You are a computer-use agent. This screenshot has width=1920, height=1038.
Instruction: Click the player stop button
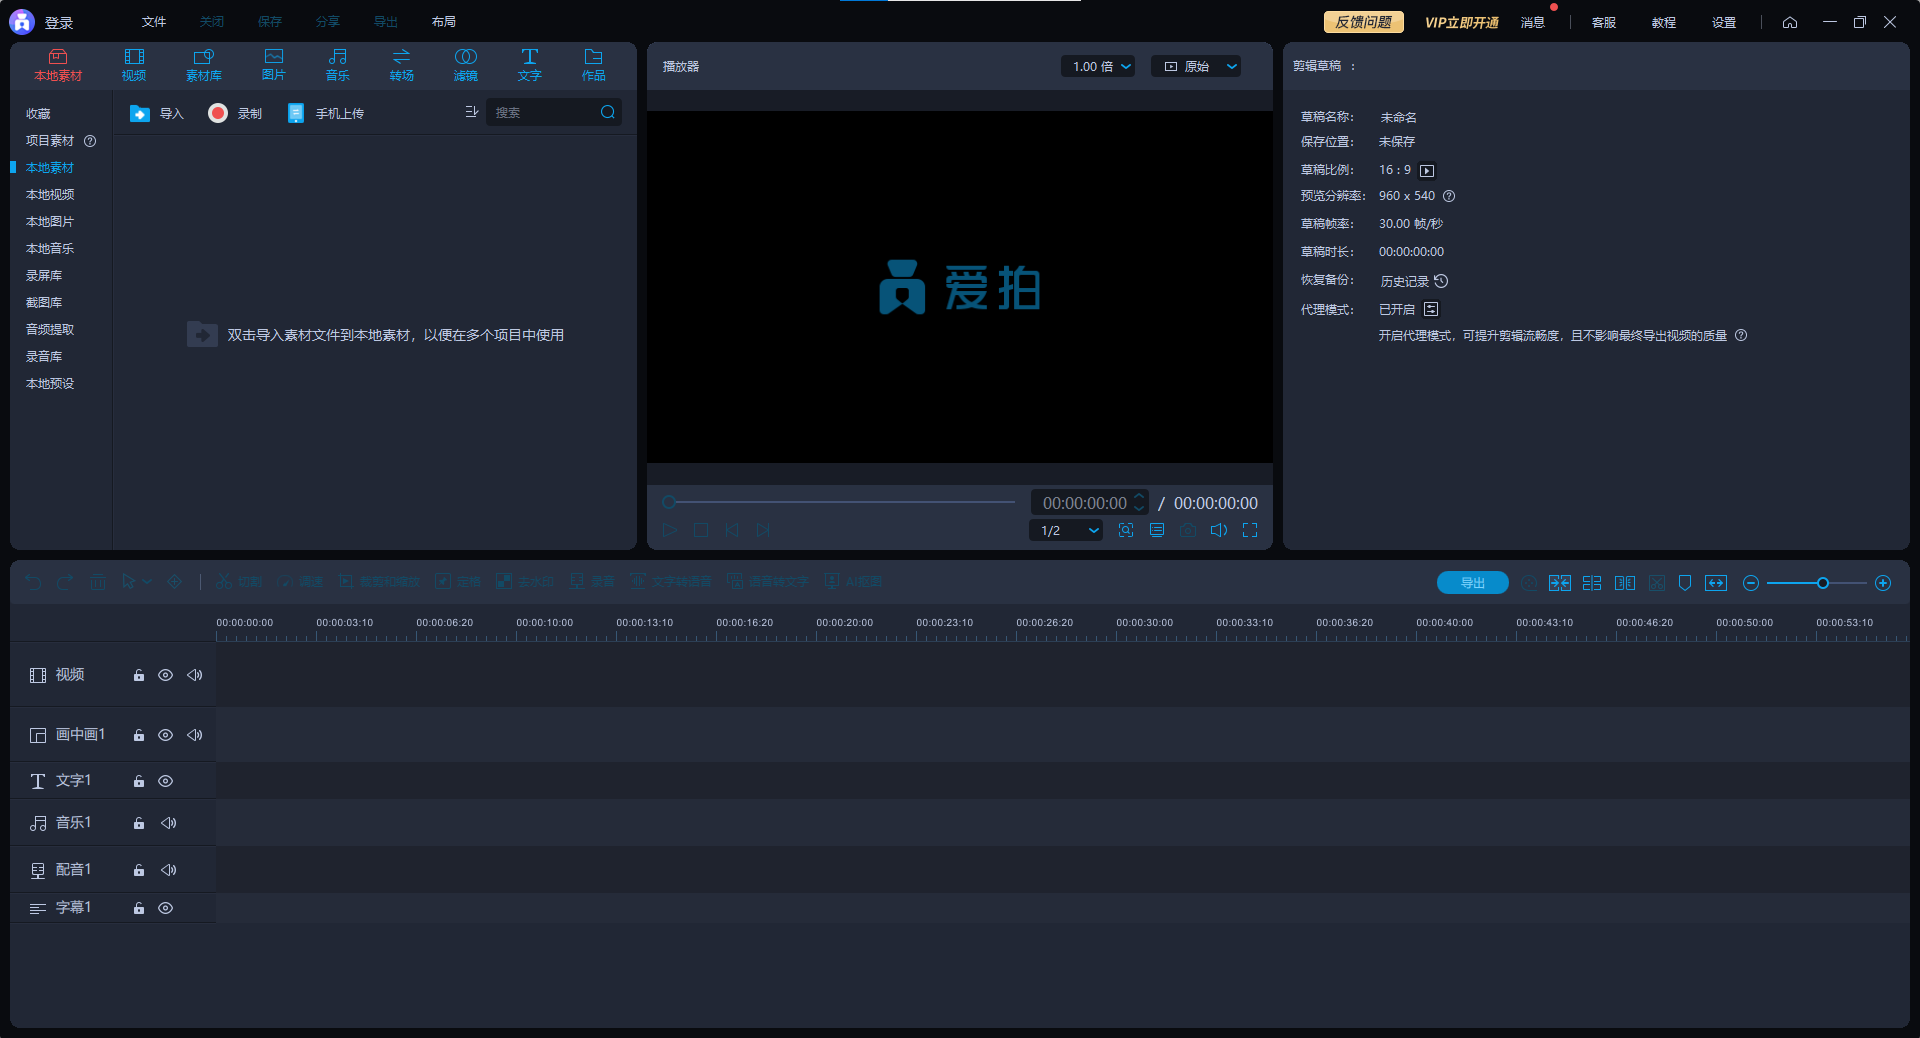click(701, 530)
